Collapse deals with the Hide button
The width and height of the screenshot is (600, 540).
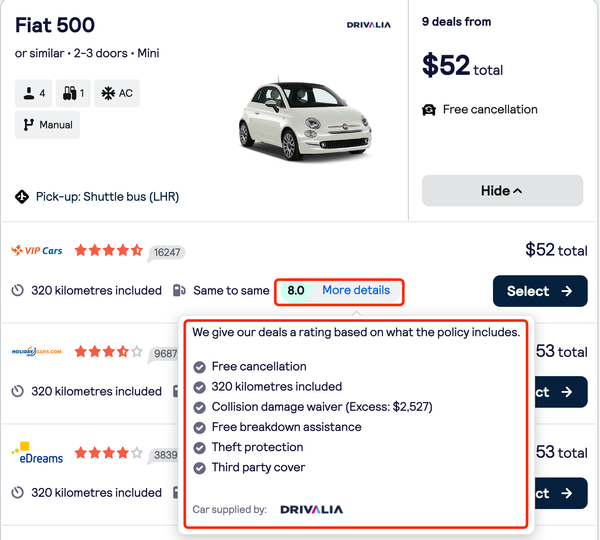pos(502,191)
